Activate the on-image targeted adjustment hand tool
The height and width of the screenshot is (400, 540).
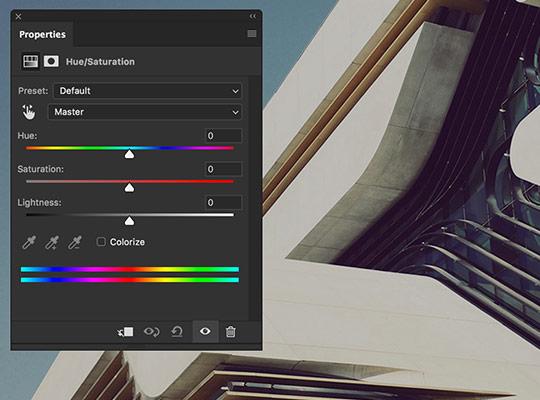pyautogui.click(x=29, y=112)
